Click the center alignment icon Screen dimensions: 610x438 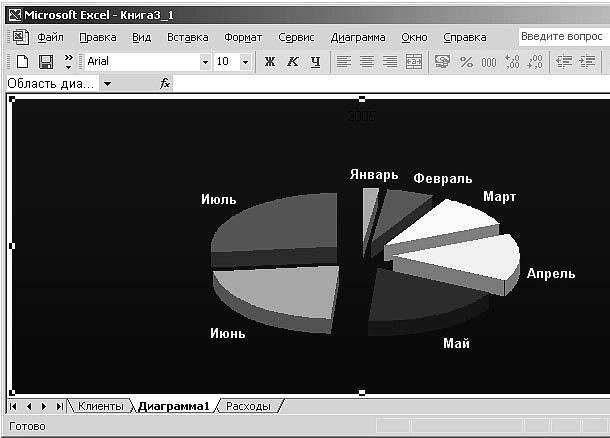coord(367,62)
